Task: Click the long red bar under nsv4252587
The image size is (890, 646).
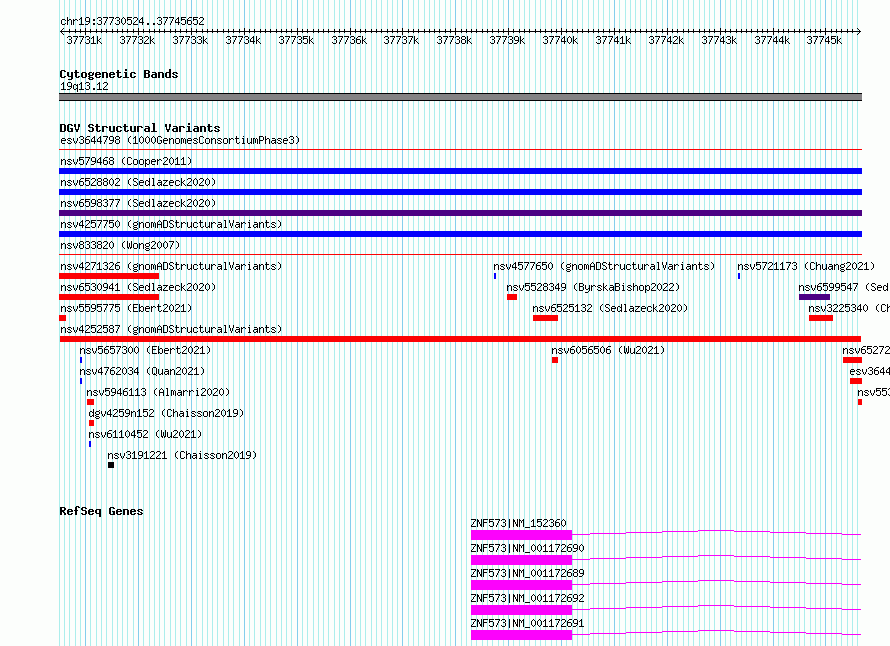Action: coord(460,339)
